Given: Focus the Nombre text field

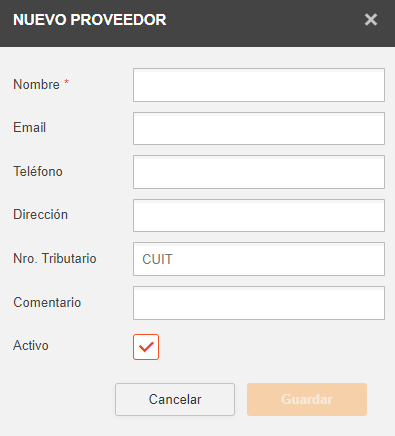Looking at the screenshot, I should point(259,85).
